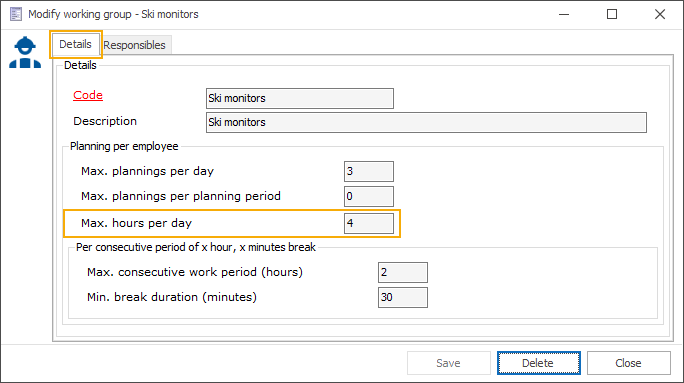
Task: Click 'Max. plannings per planning period' label
Action: pyautogui.click(x=181, y=196)
